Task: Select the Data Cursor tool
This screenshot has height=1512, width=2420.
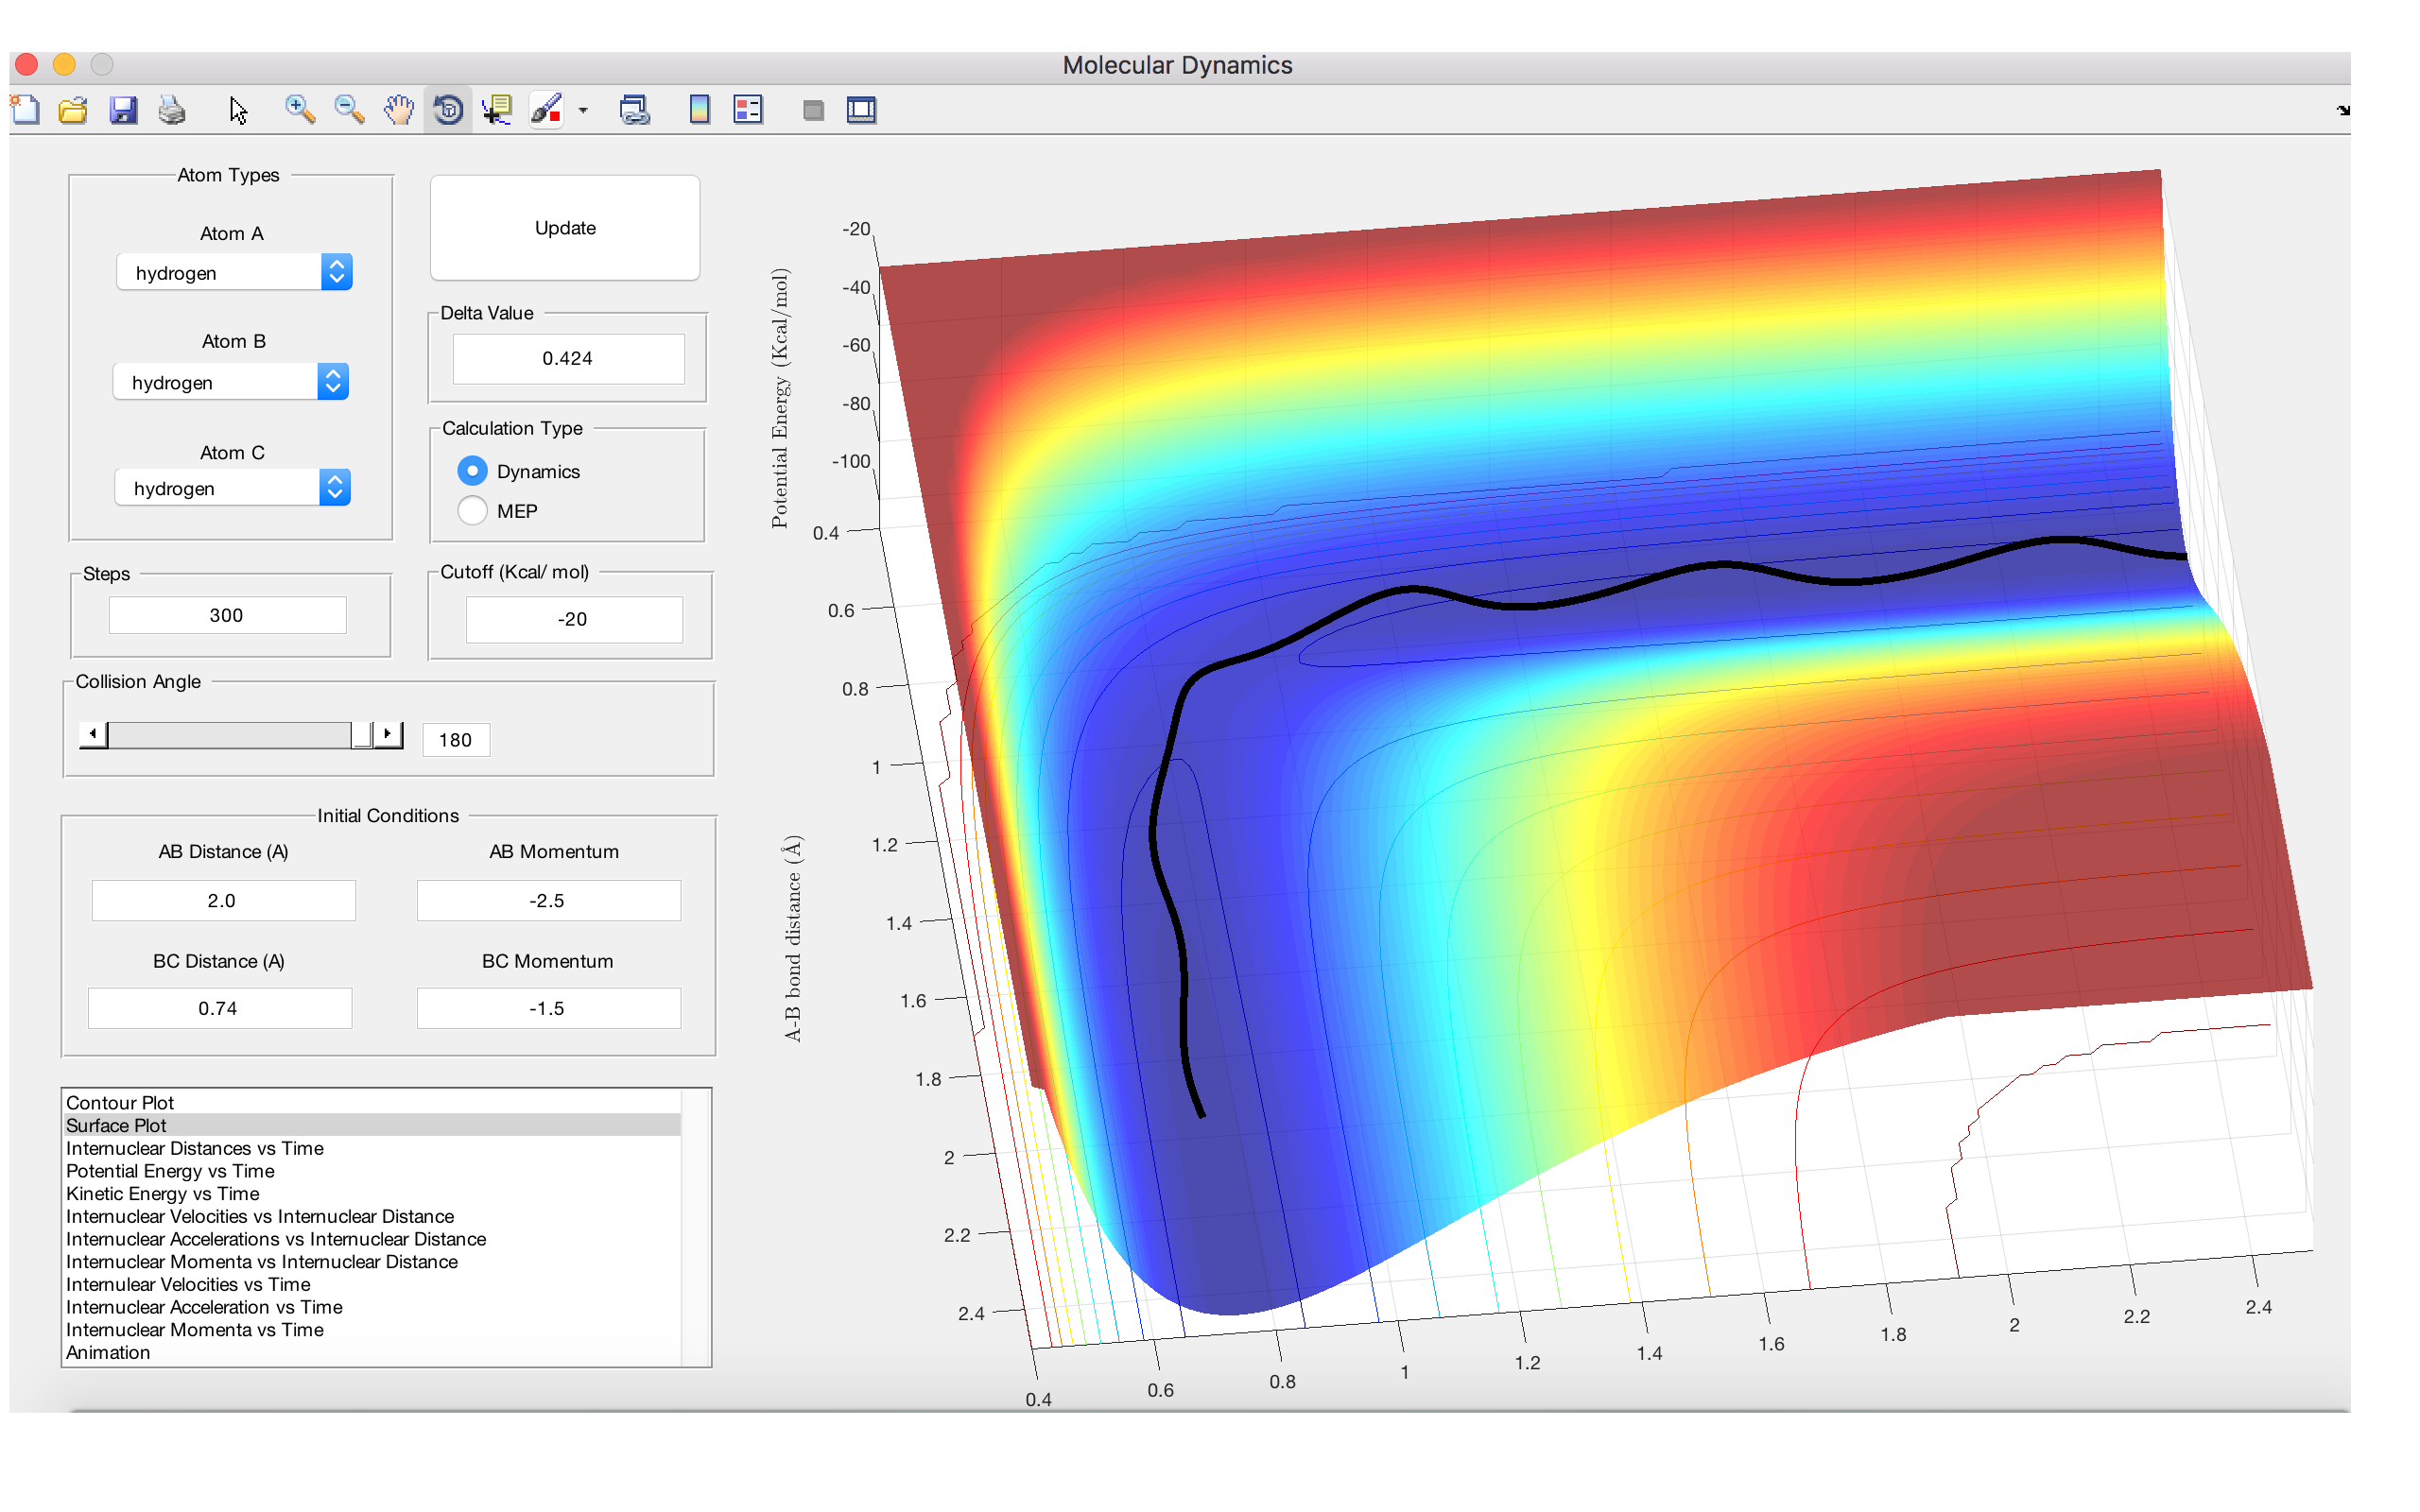Action: tap(497, 109)
